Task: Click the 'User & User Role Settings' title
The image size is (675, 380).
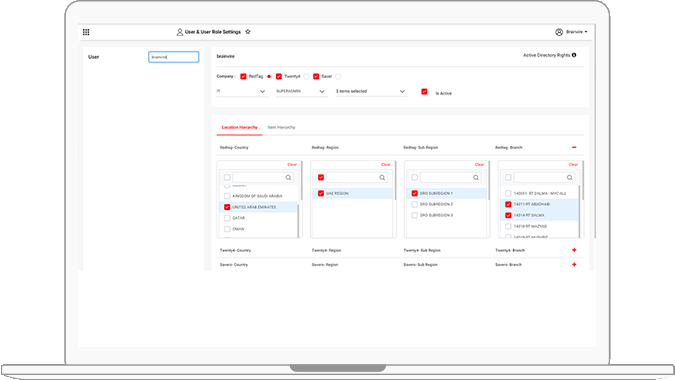Action: [213, 32]
